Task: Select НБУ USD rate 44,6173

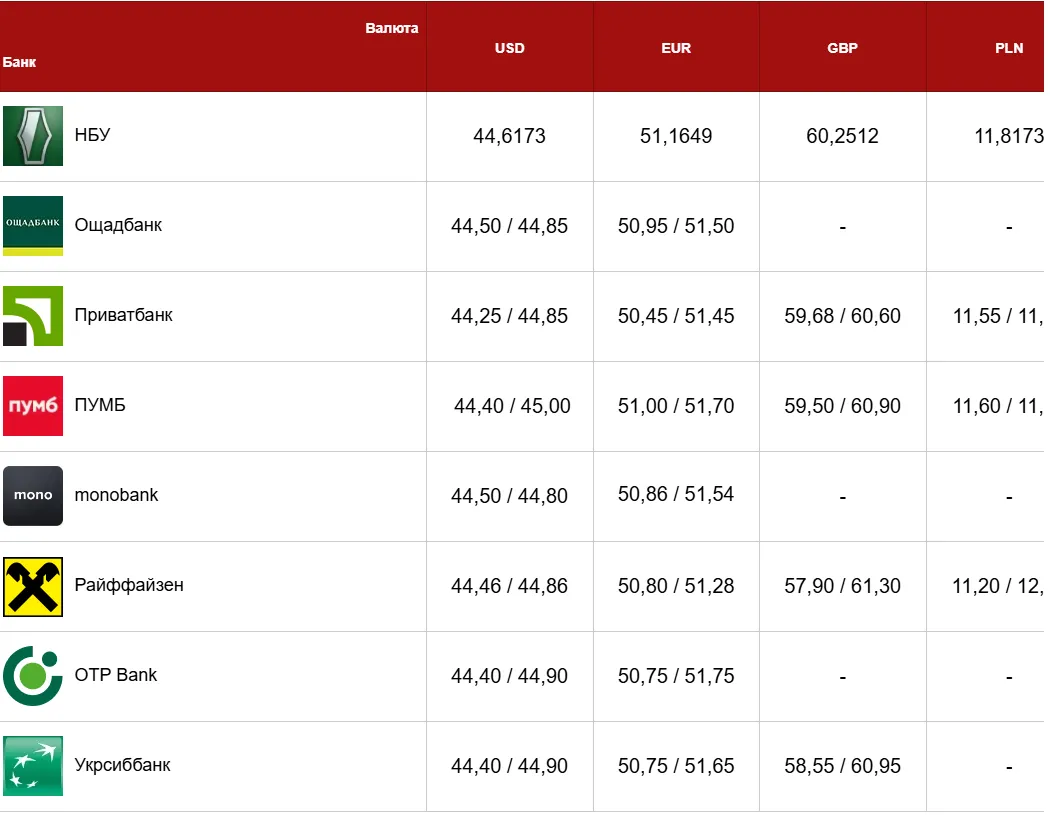Action: [x=510, y=136]
